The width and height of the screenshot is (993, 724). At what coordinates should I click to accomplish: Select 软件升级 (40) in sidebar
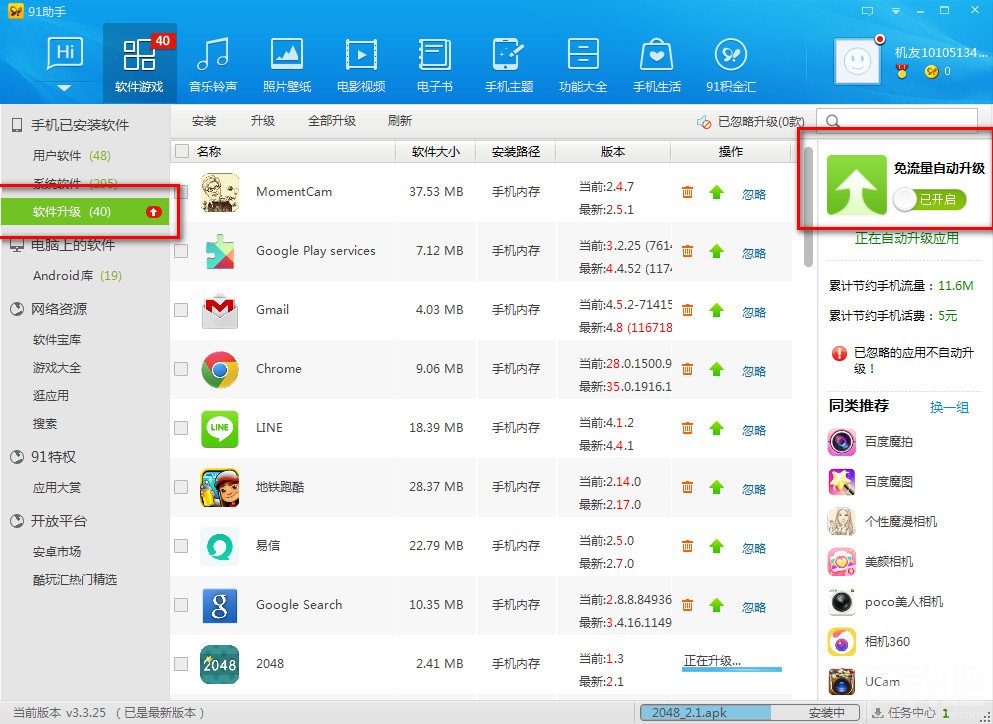click(x=85, y=212)
